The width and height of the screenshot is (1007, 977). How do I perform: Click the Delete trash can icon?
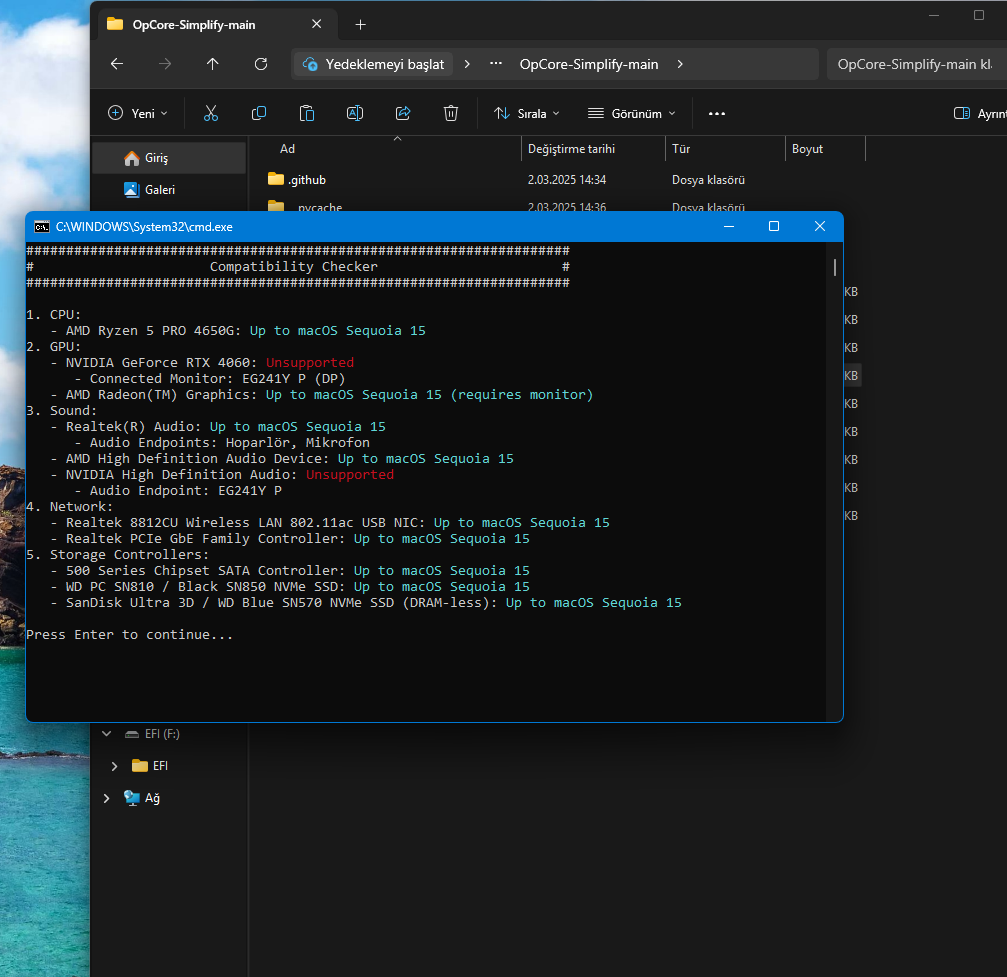click(x=451, y=114)
